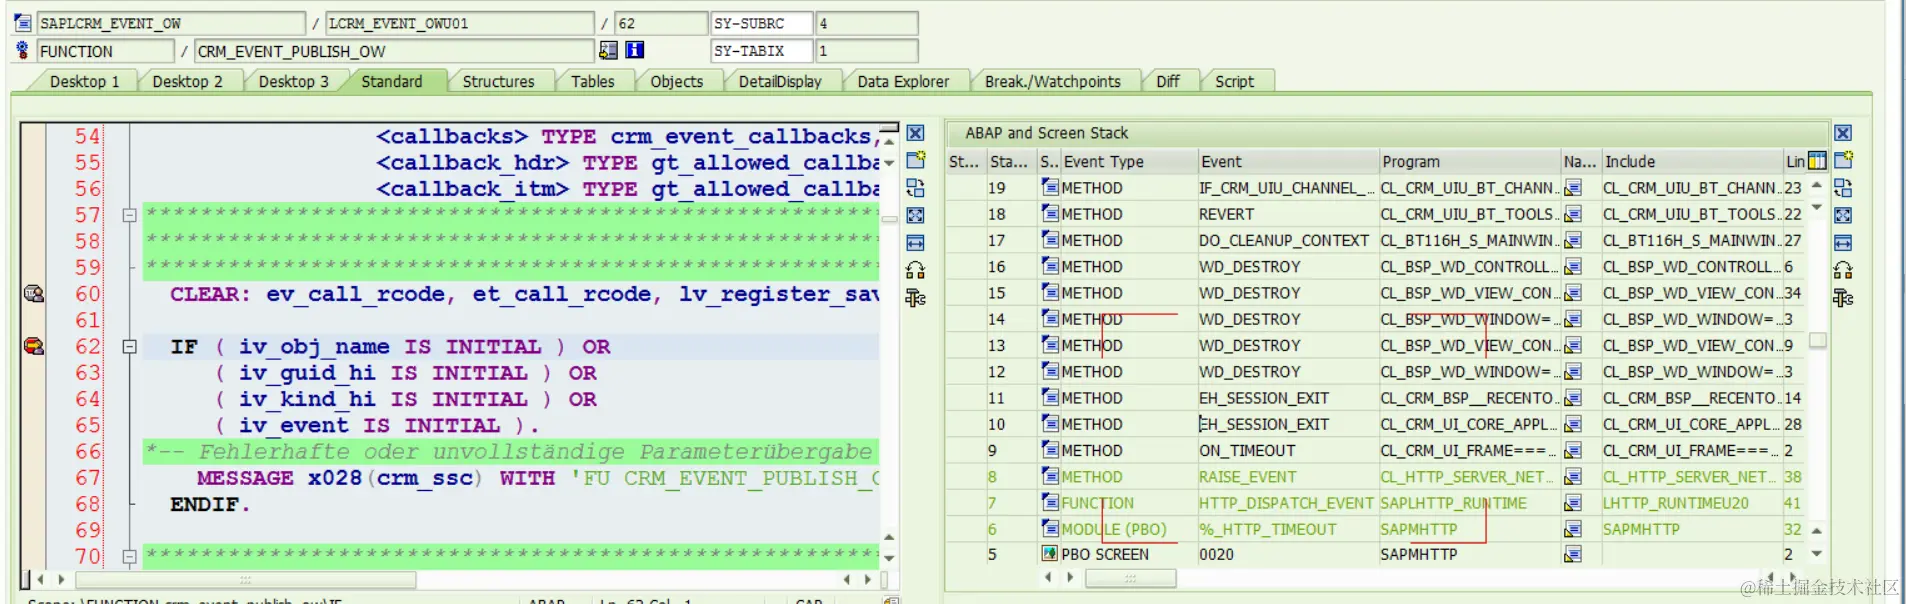
Task: Open stack table column layout icon
Action: pyautogui.click(x=1817, y=161)
